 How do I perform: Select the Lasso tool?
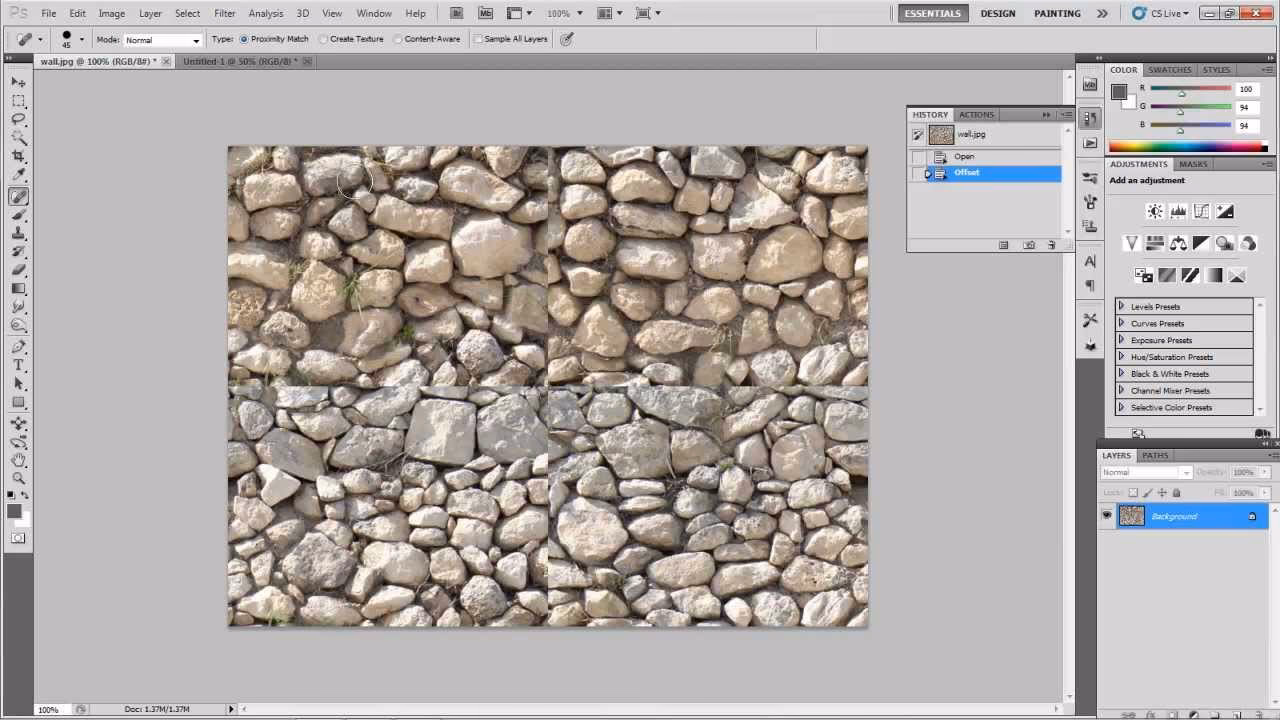[x=19, y=119]
